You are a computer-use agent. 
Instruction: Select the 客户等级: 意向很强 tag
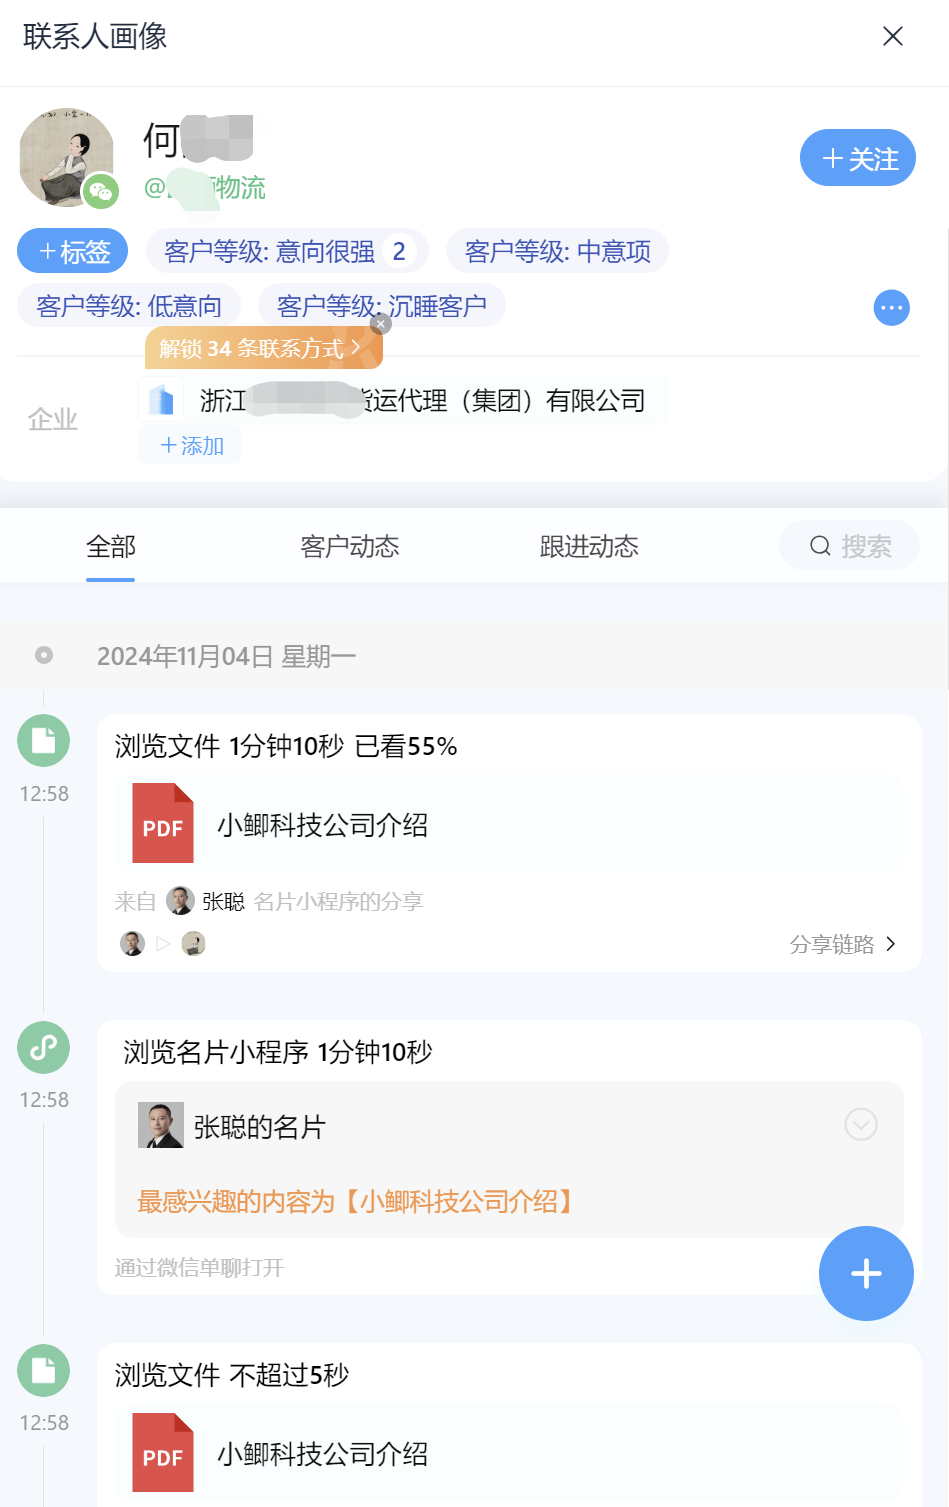(x=287, y=251)
